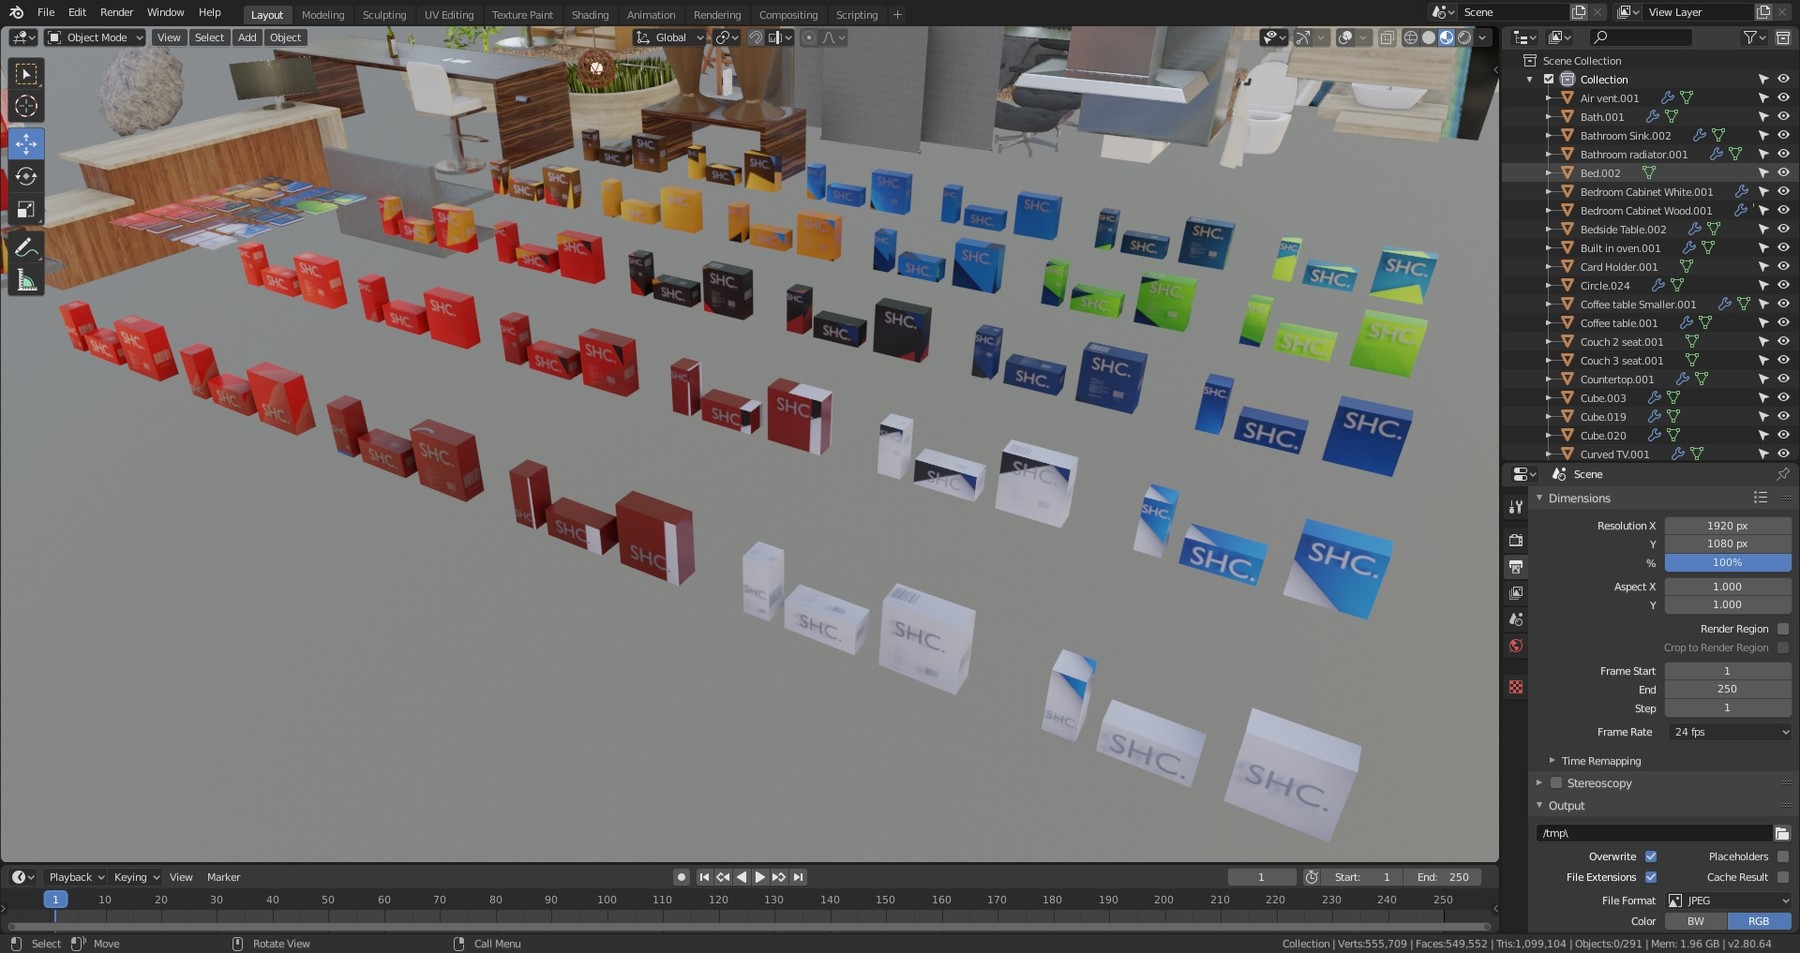Choose the Scale tool
Image resolution: width=1800 pixels, height=953 pixels.
click(x=26, y=209)
